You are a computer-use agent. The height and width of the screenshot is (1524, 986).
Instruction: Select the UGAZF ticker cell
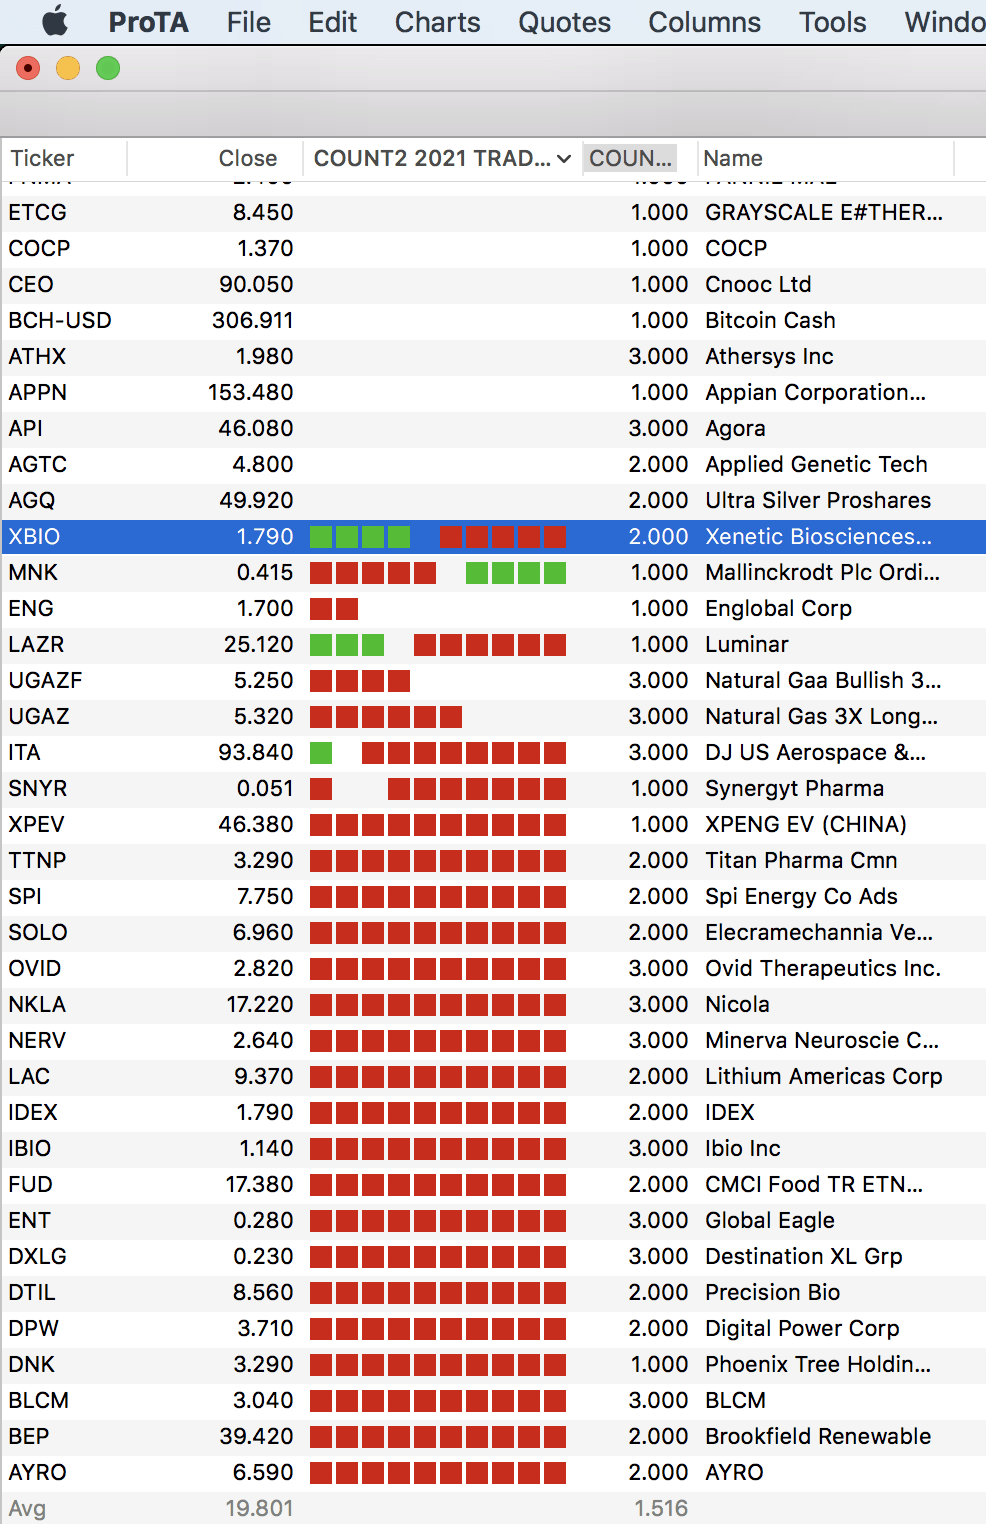tap(45, 680)
